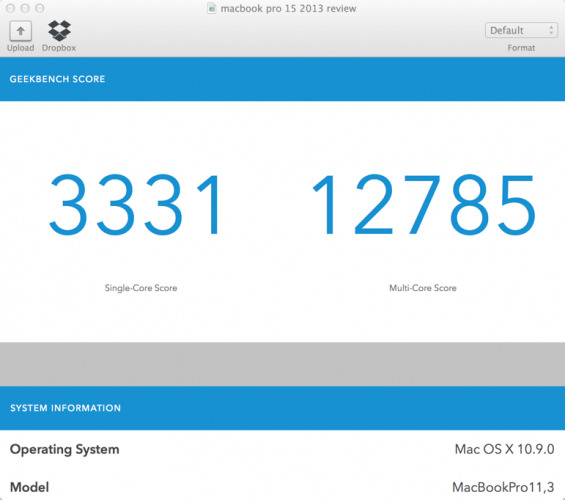Image resolution: width=565 pixels, height=500 pixels.
Task: Click the 'Upload' label in the toolbar
Action: tap(21, 48)
